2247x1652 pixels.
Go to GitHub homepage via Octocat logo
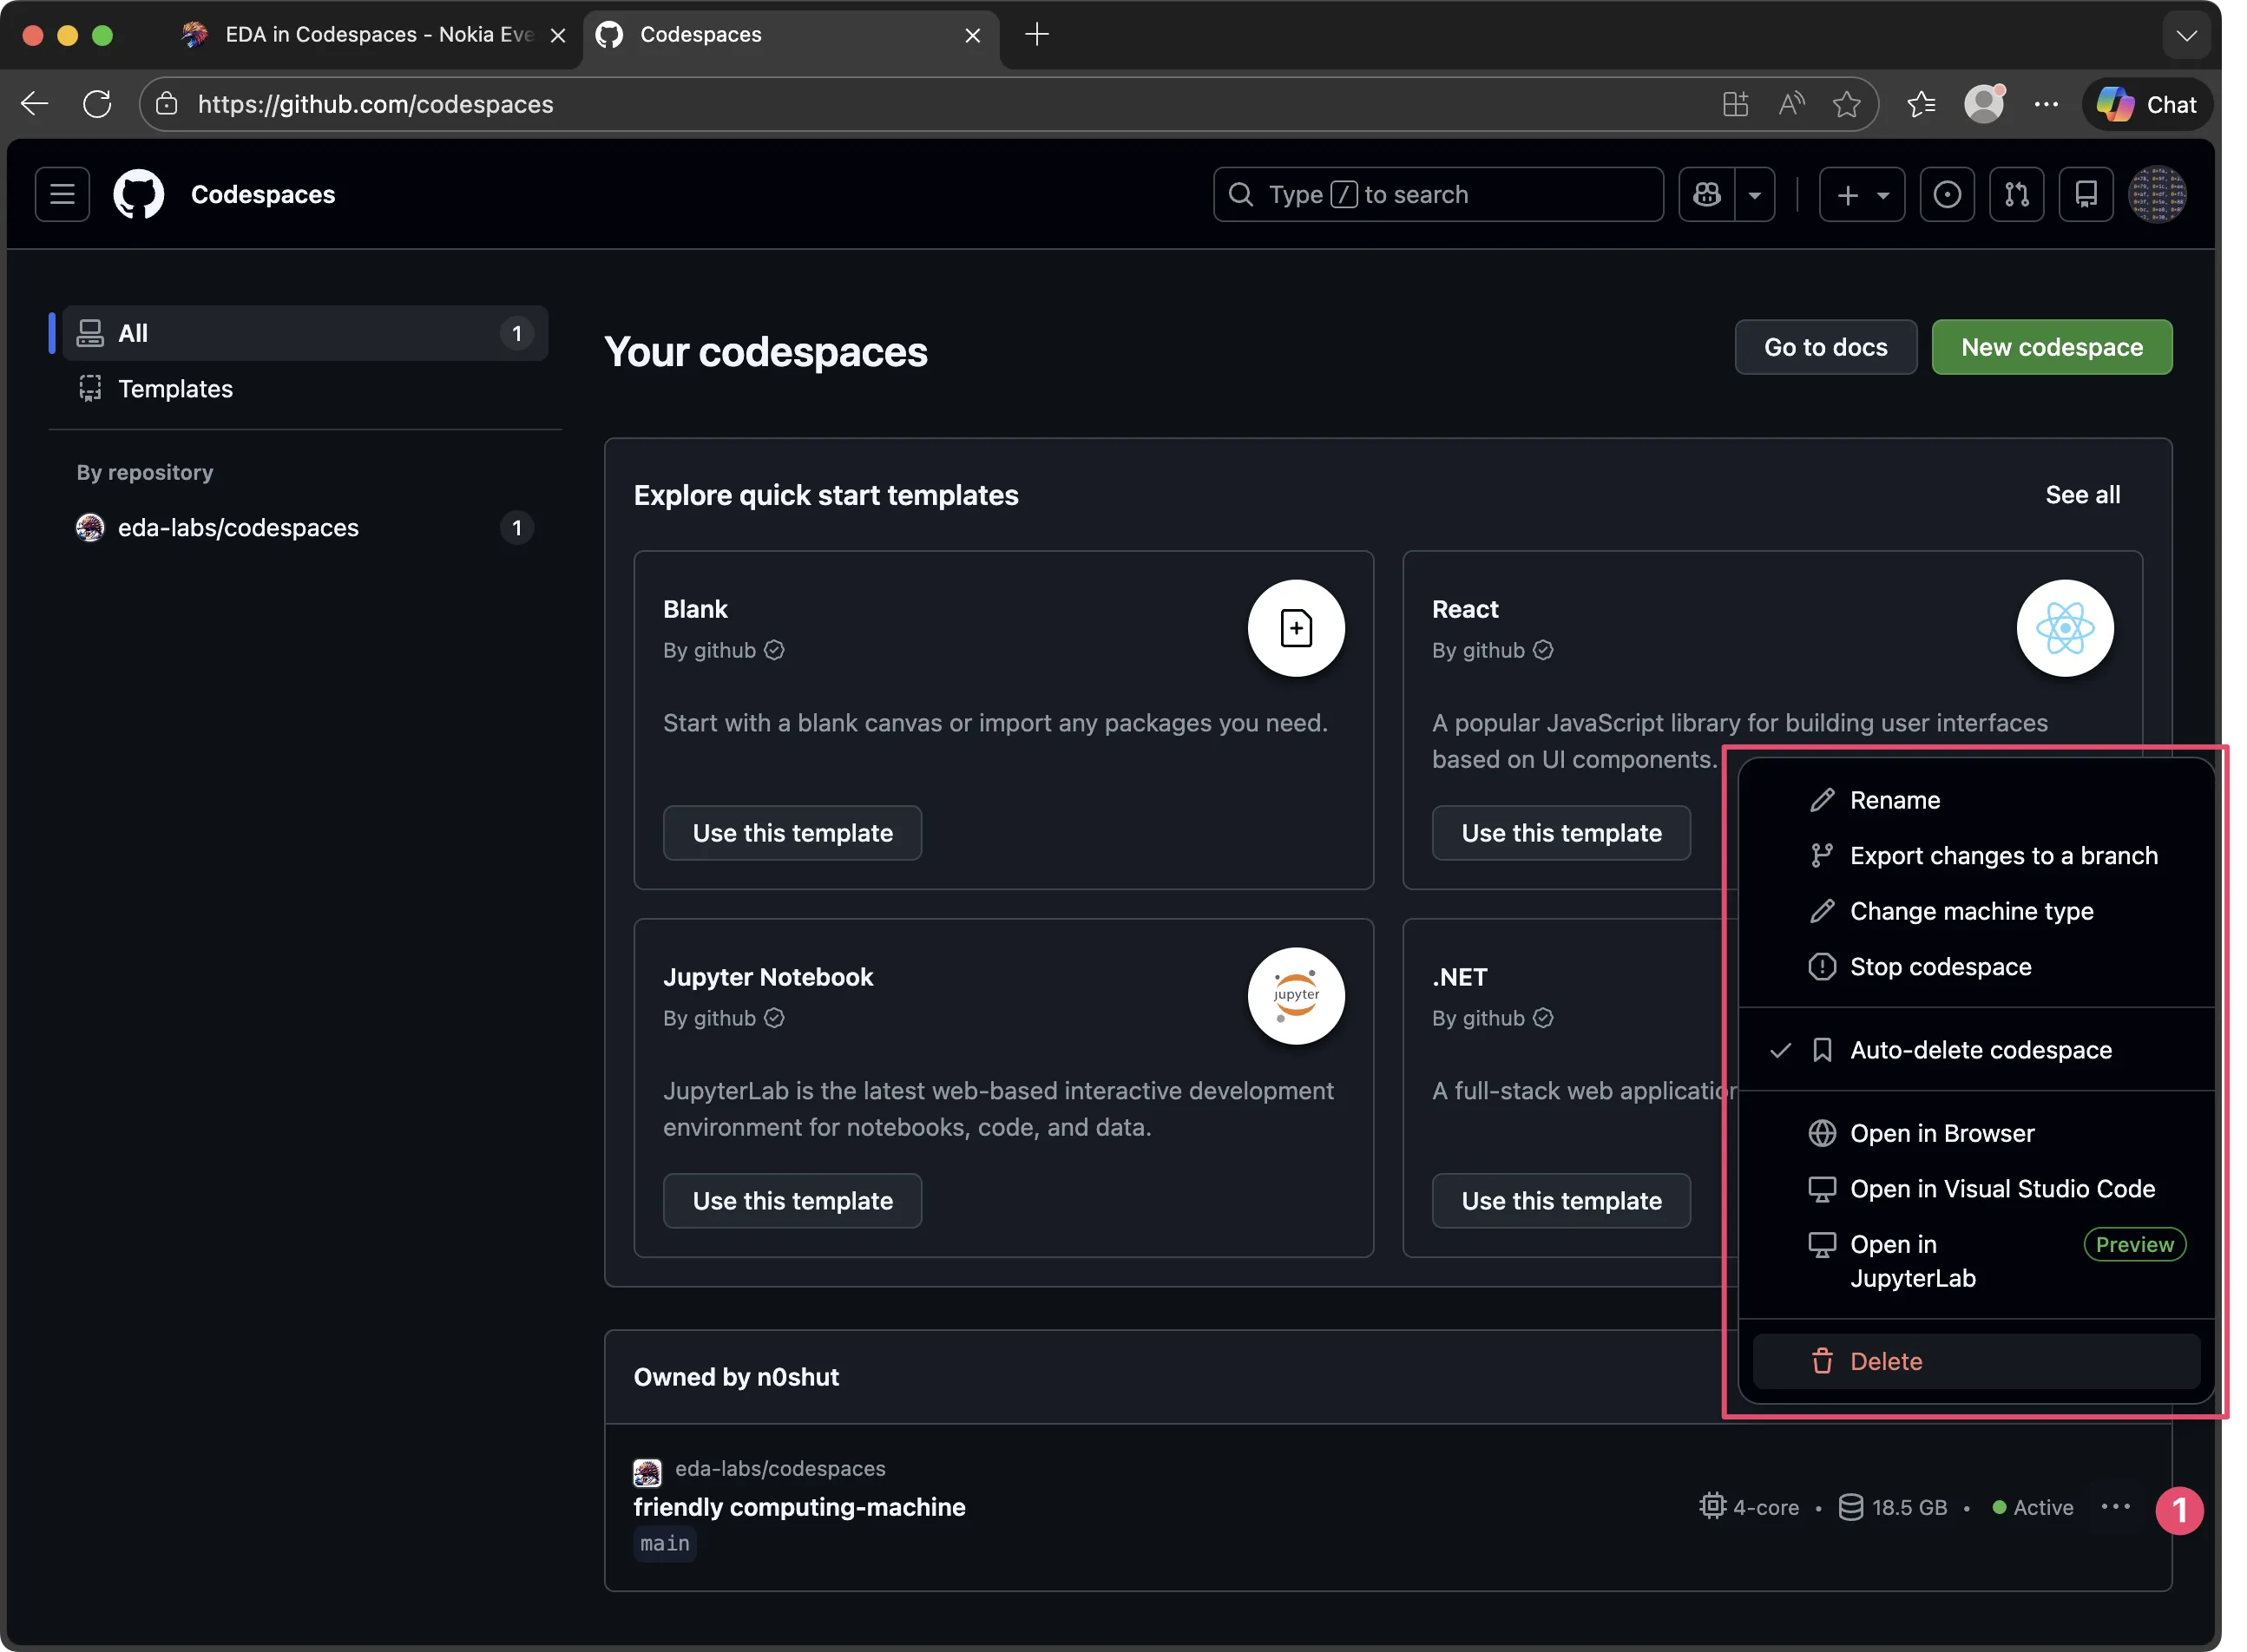pos(138,194)
